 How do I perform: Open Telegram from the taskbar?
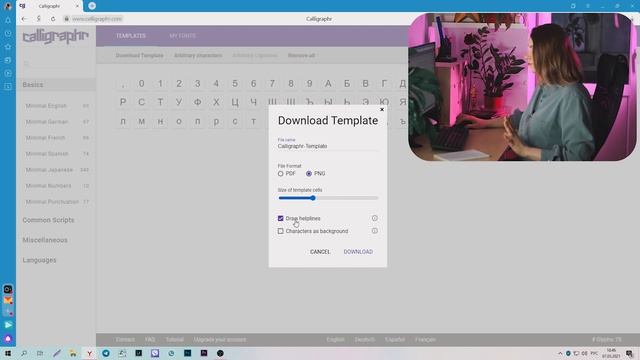click(x=106, y=353)
